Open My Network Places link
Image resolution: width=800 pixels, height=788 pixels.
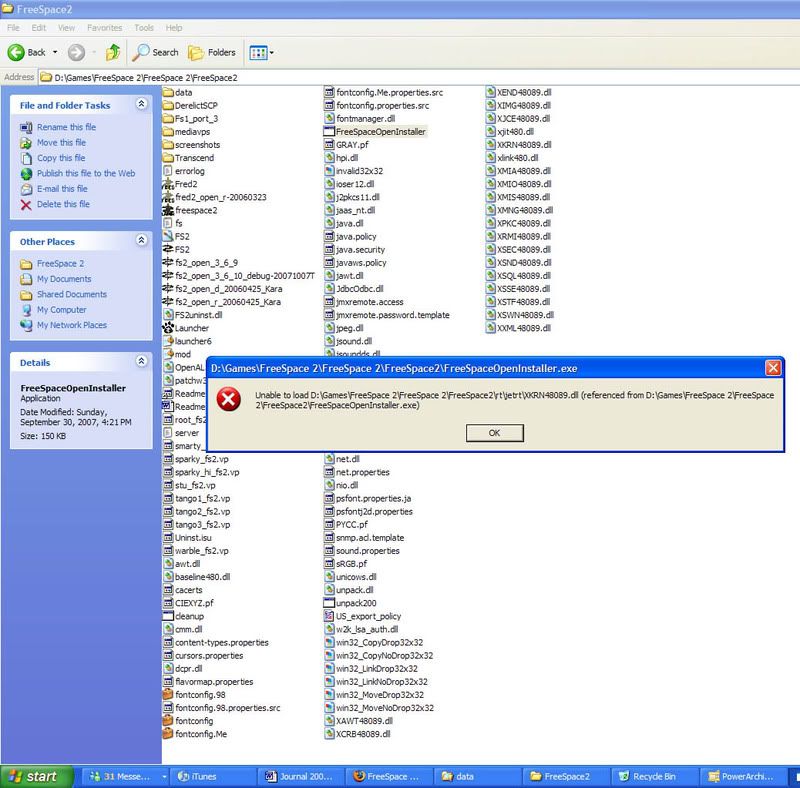(72, 325)
